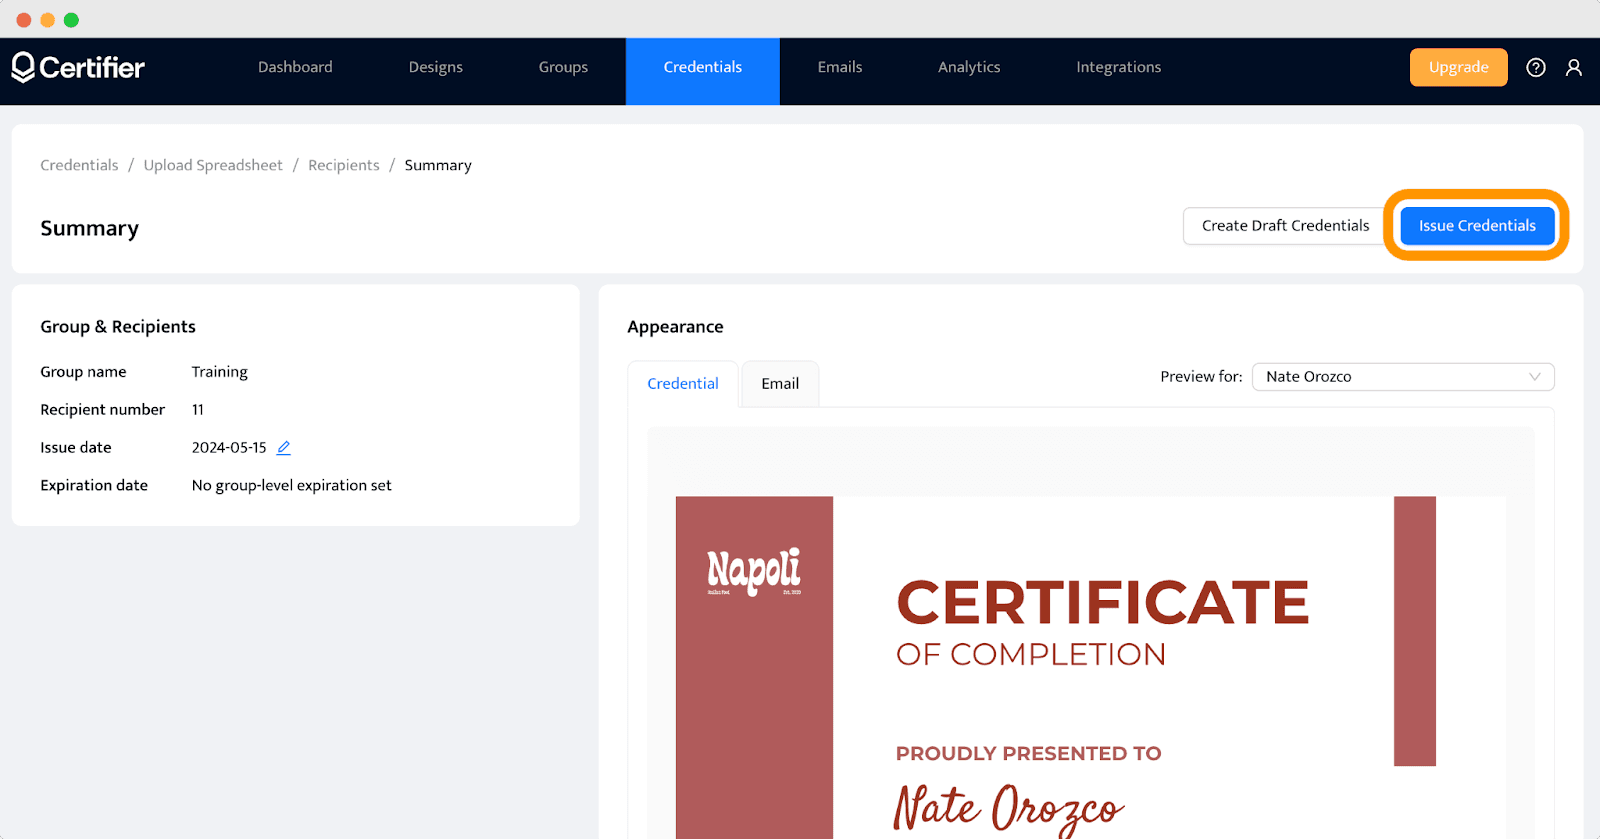Viewport: 1600px width, 839px height.
Task: Go to Credentials breadcrumb link
Action: (79, 165)
